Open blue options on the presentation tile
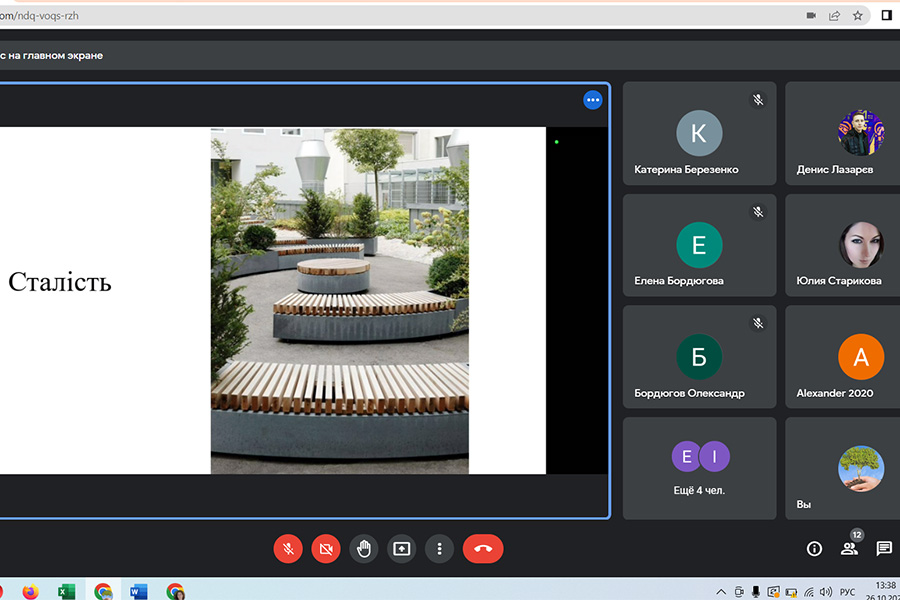The image size is (900, 600). pos(592,100)
